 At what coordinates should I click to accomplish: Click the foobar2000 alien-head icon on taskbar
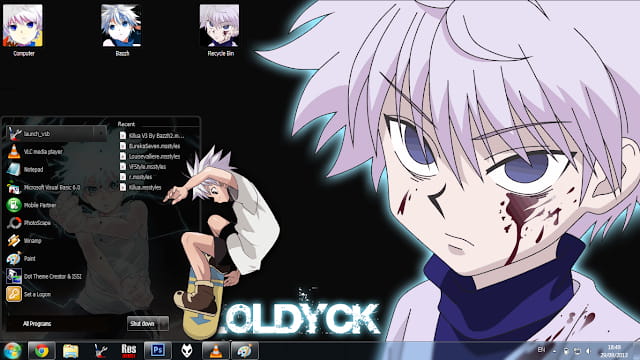187,351
